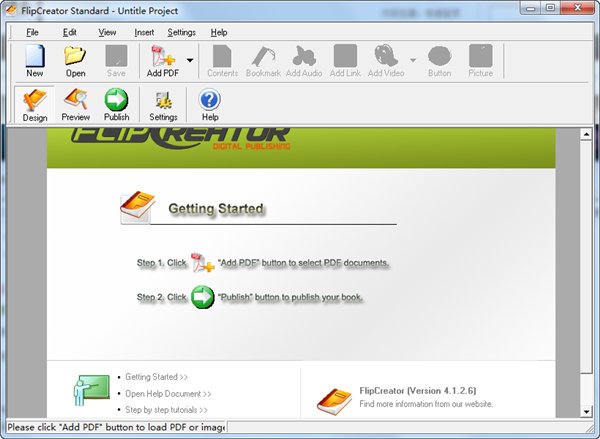The width and height of the screenshot is (600, 439).
Task: Click the scrollbar up arrow
Action: coord(586,134)
